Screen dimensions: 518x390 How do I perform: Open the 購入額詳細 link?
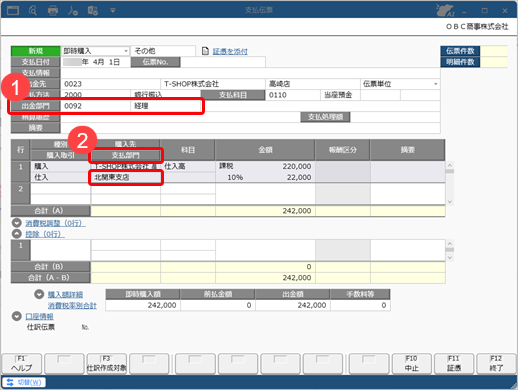pyautogui.click(x=65, y=295)
